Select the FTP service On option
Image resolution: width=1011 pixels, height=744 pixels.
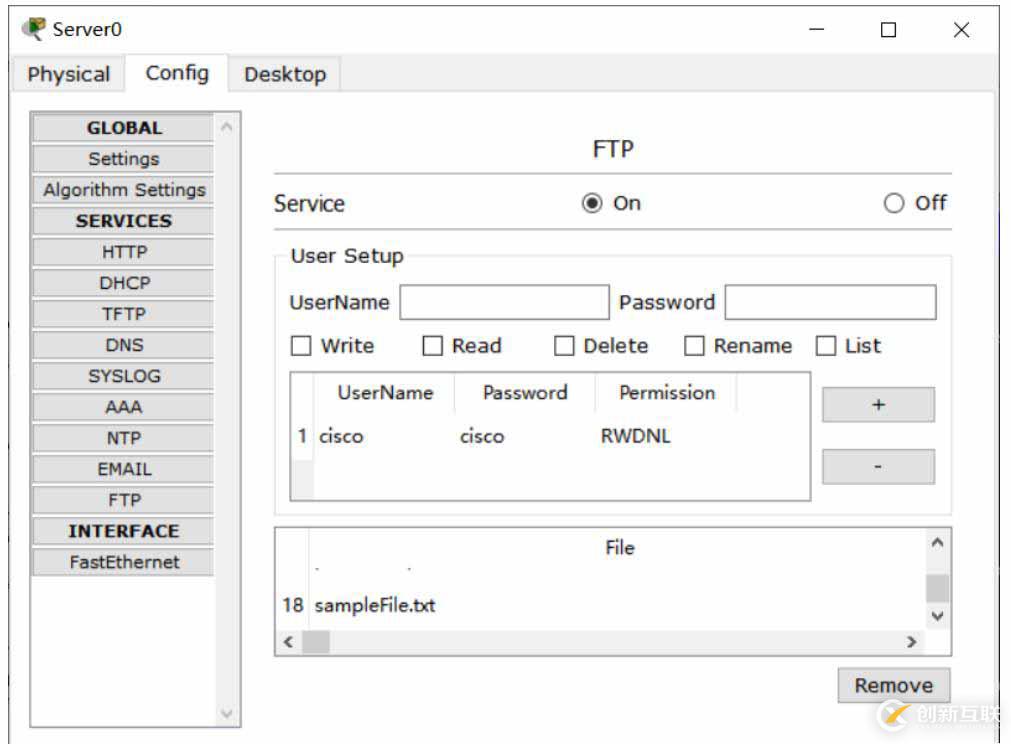click(x=593, y=203)
